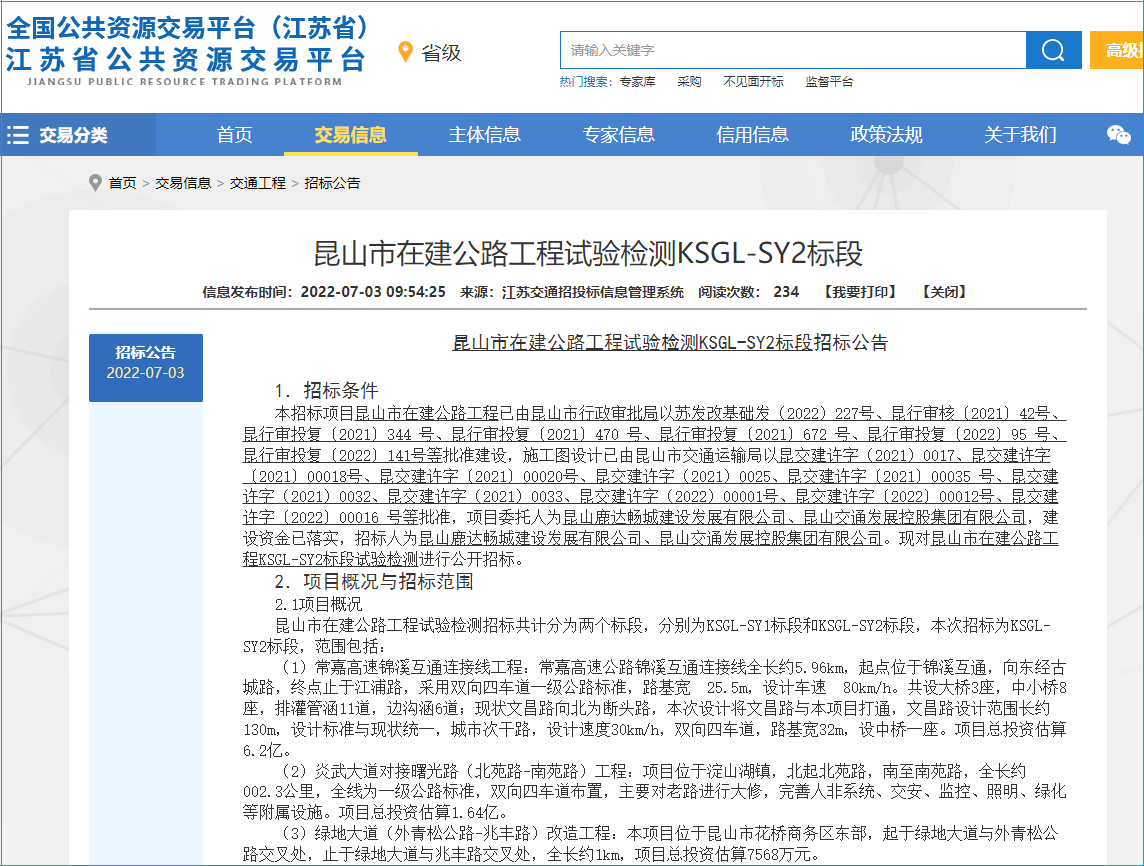The image size is (1144, 866).
Task: Go to 专家信息 menu item
Action: point(619,135)
